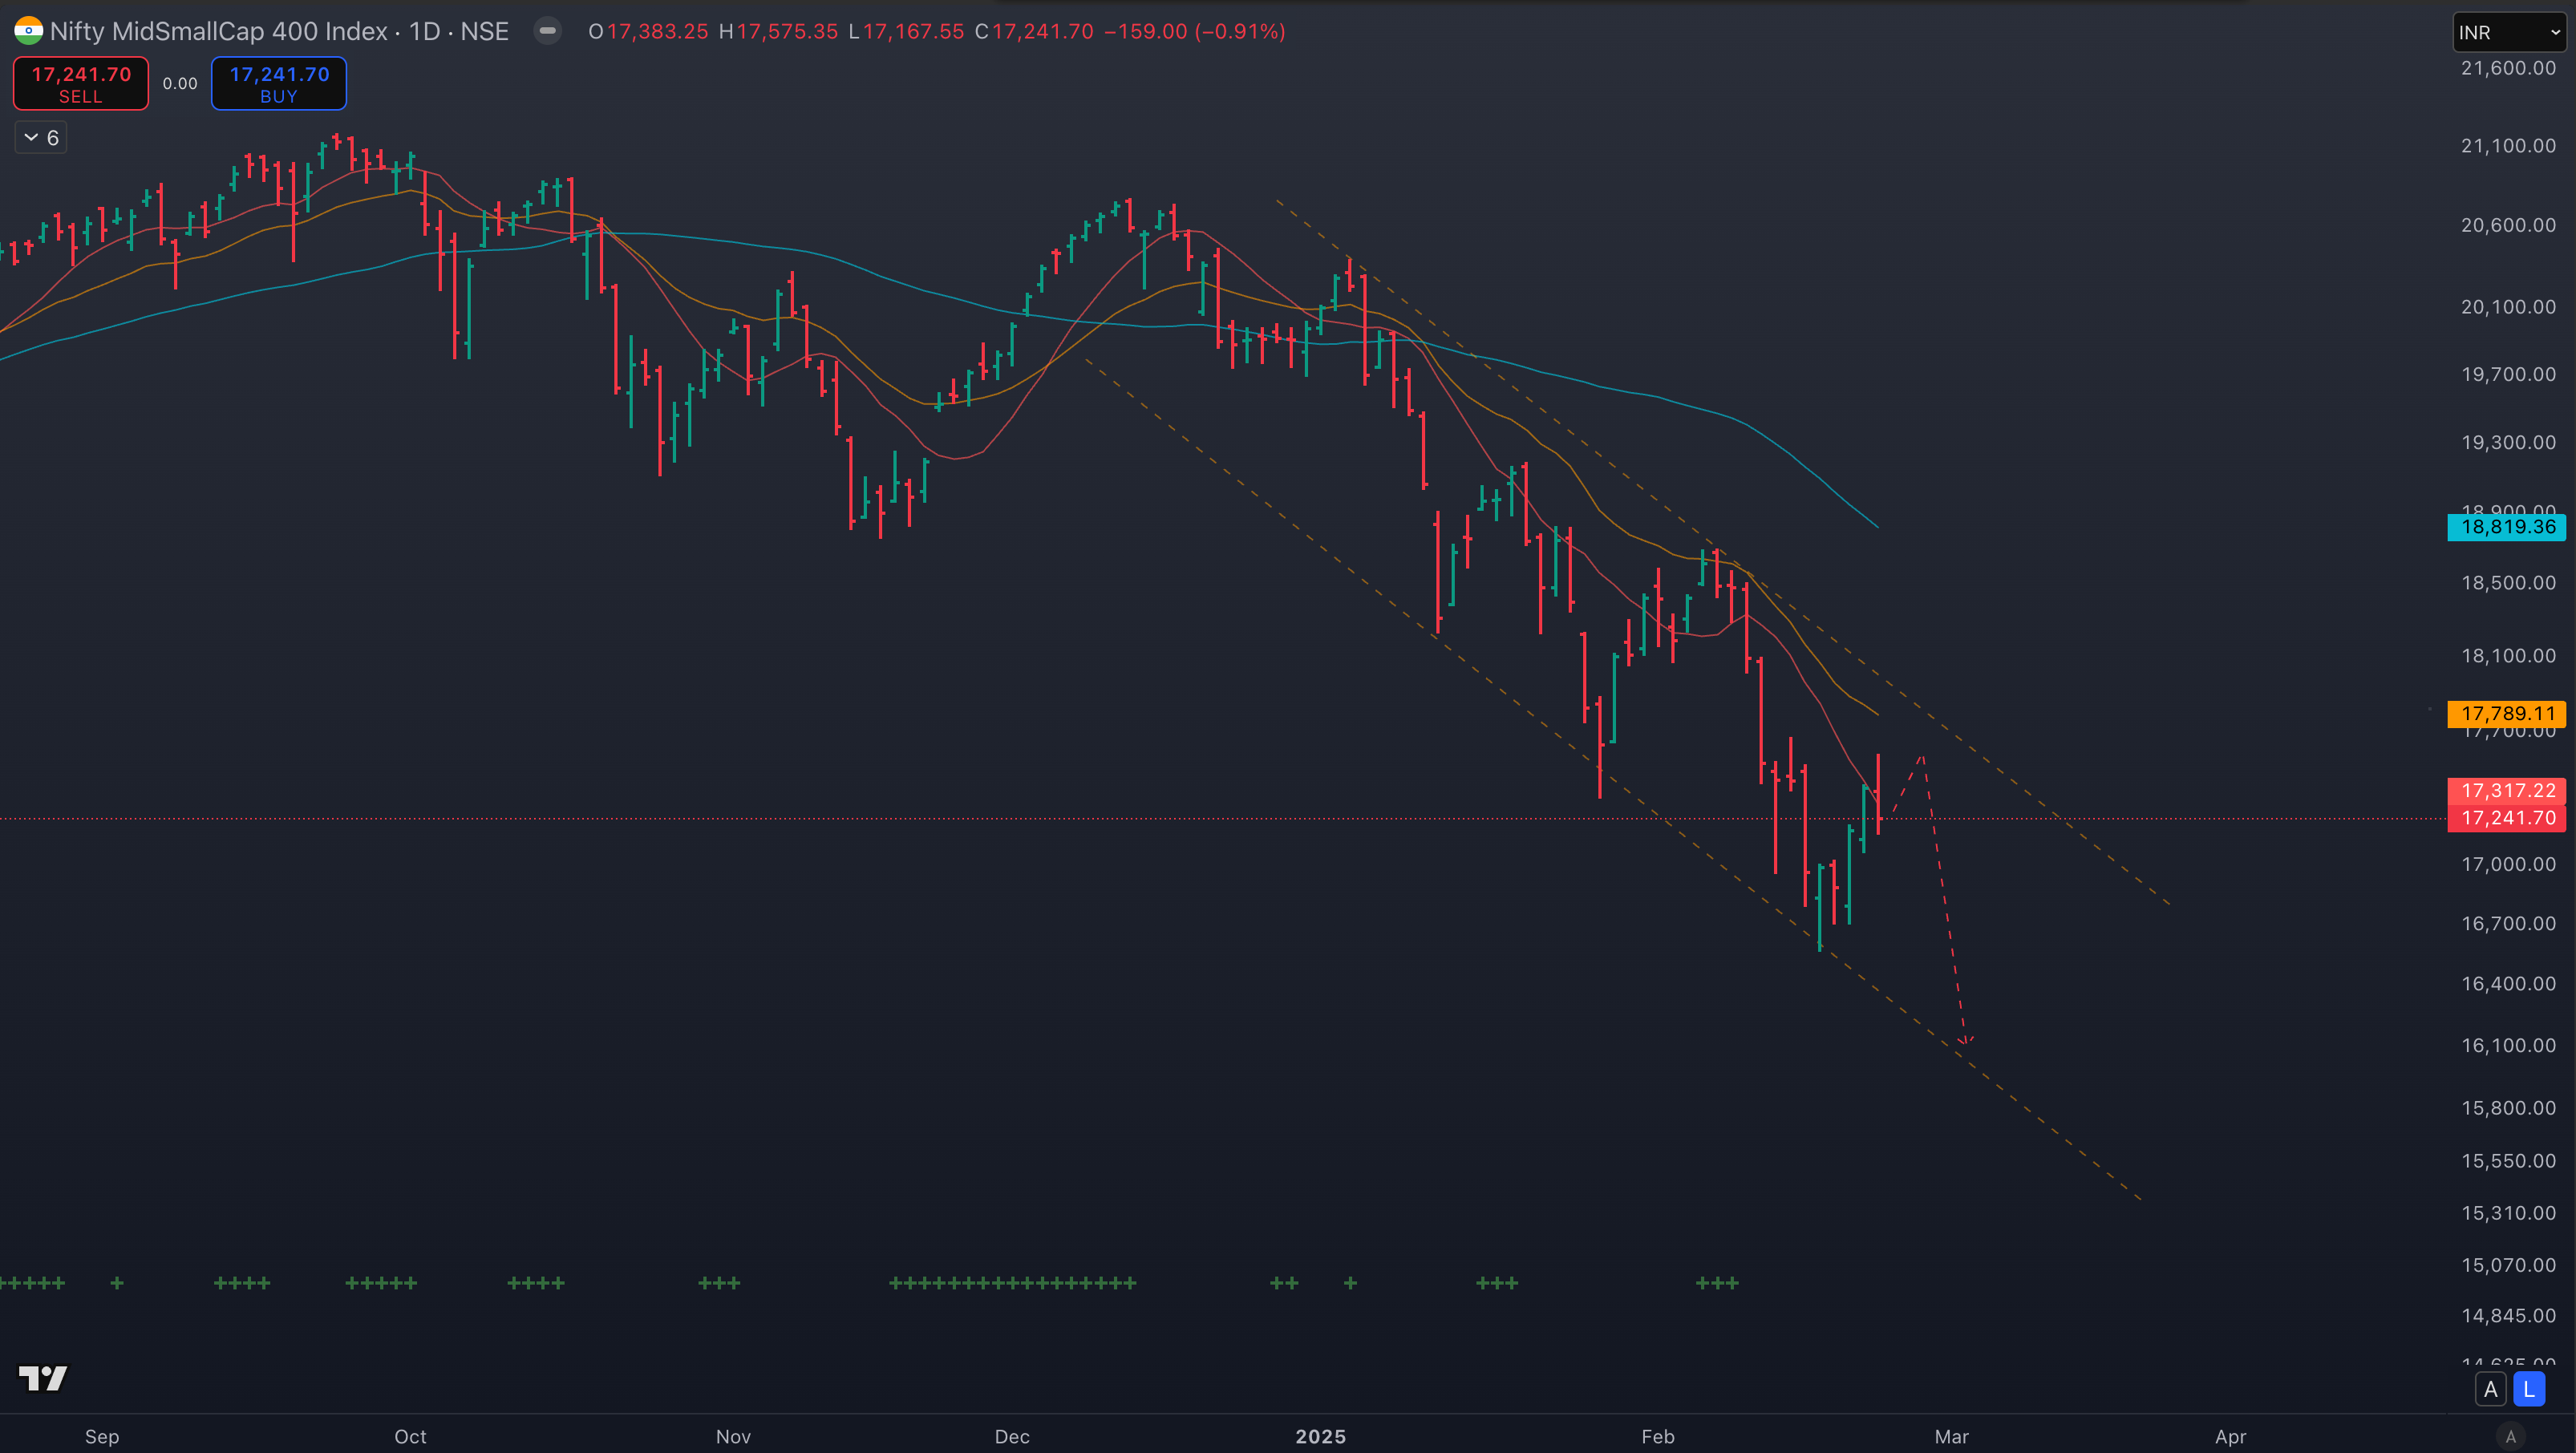
Task: Click the high value 17,575.35
Action: 787,31
